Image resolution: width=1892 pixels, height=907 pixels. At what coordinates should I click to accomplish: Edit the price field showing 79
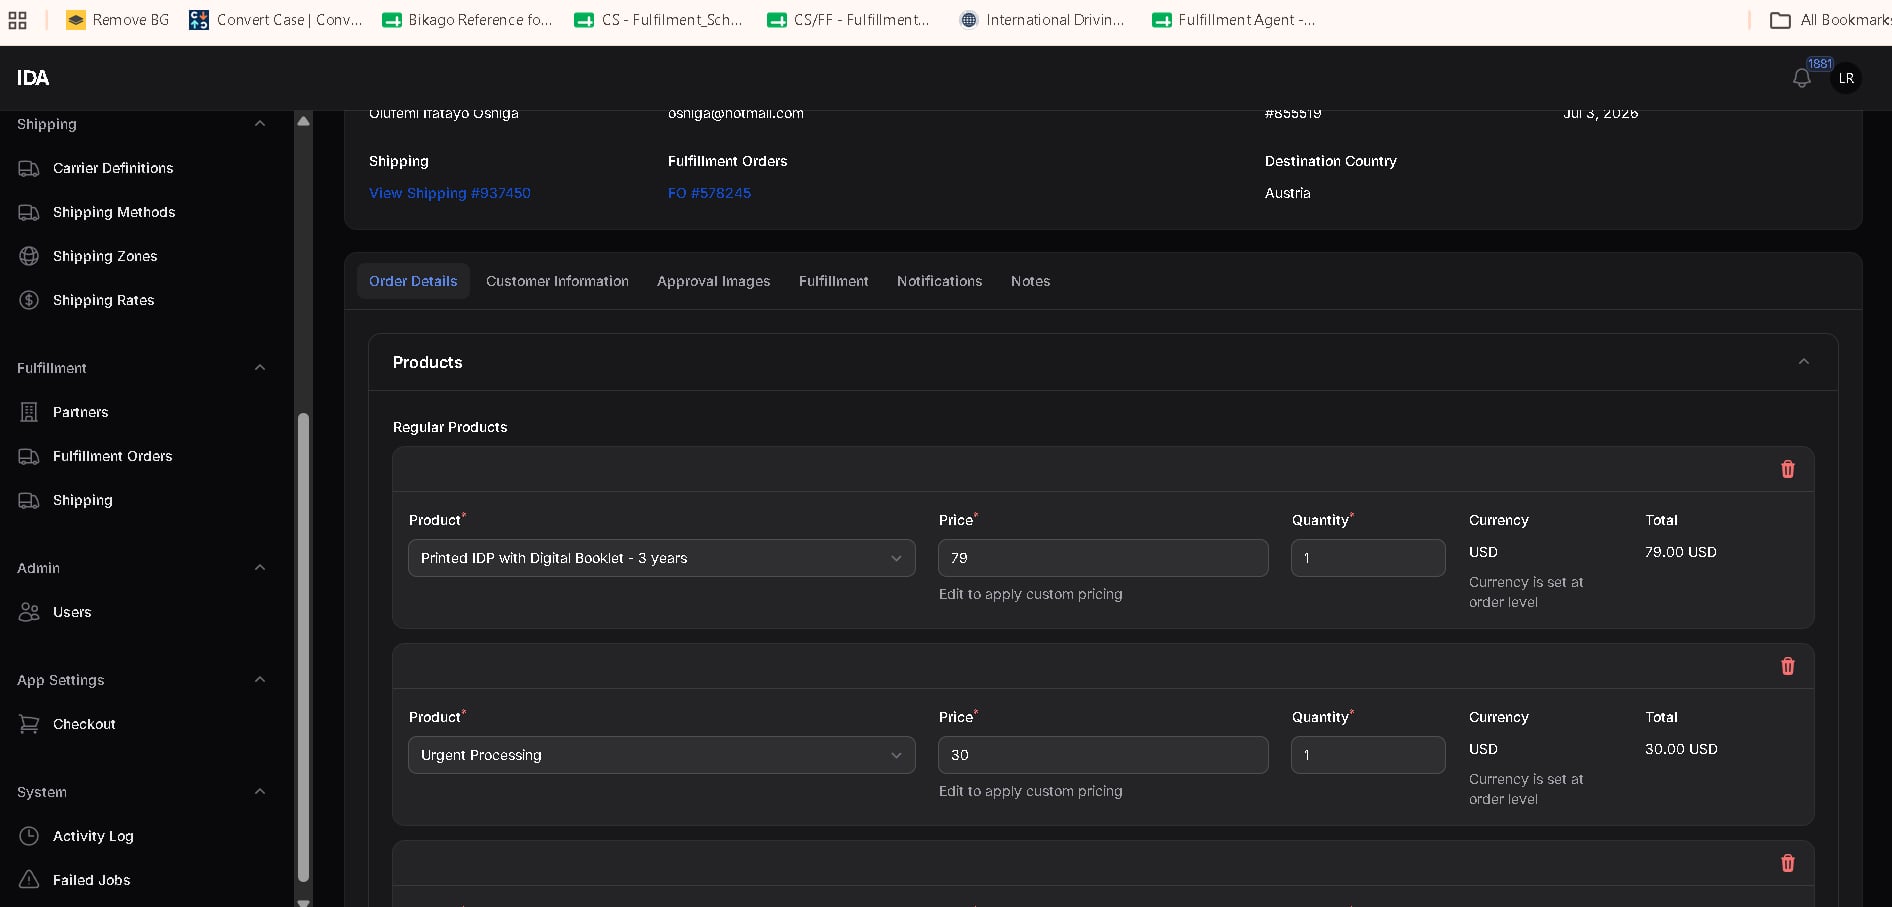[x=1103, y=558]
